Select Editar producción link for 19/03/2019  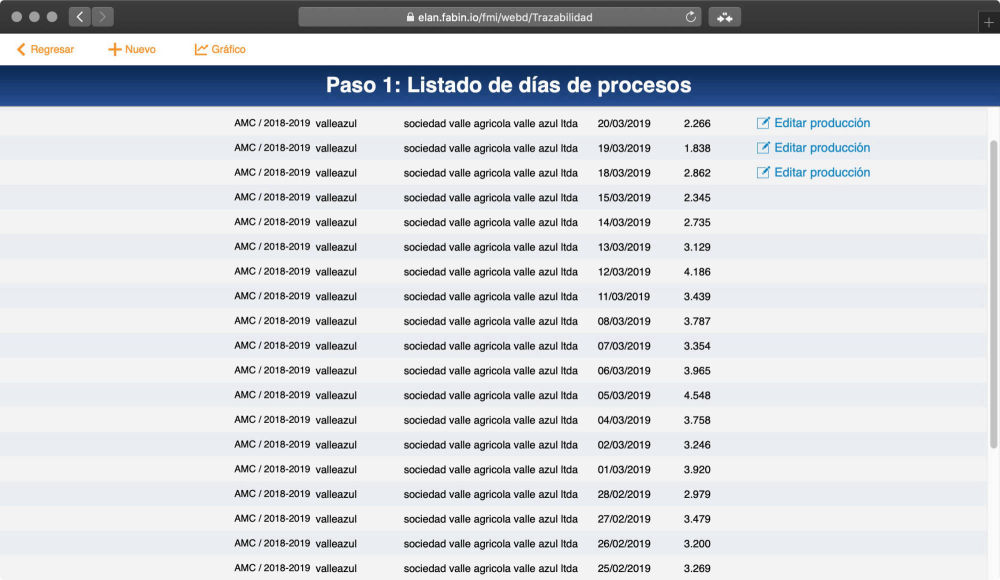tap(822, 148)
